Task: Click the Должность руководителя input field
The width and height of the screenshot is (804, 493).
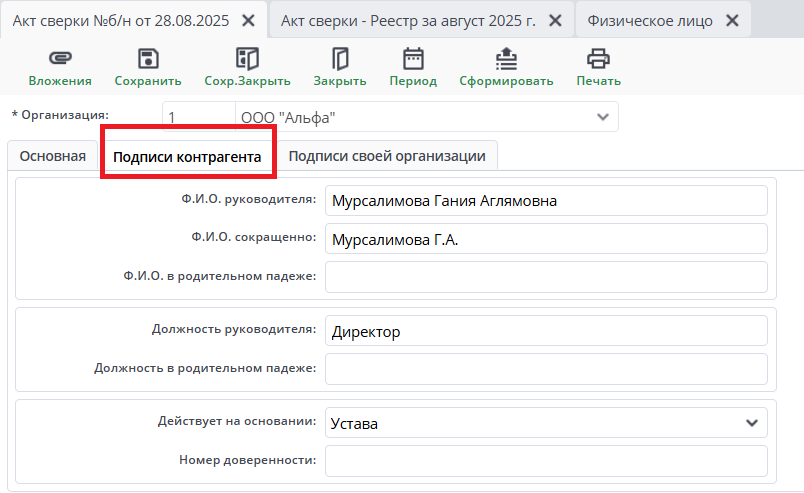Action: pyautogui.click(x=545, y=331)
